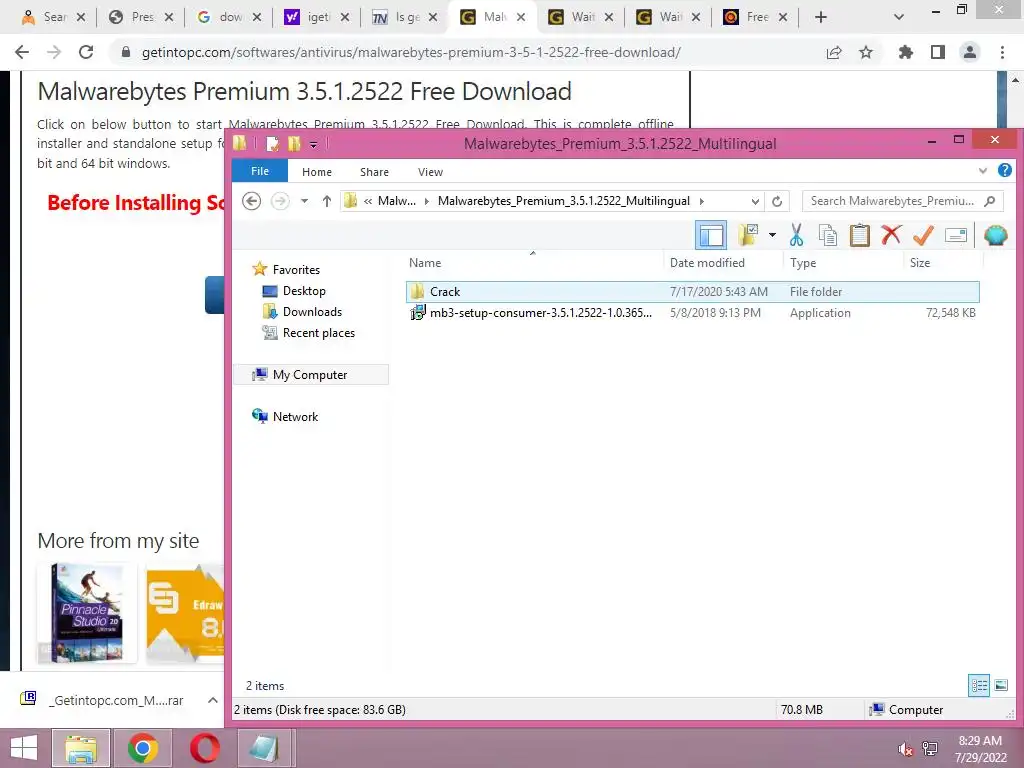1024x768 pixels.
Task: Open the Home ribbon tab
Action: click(317, 172)
